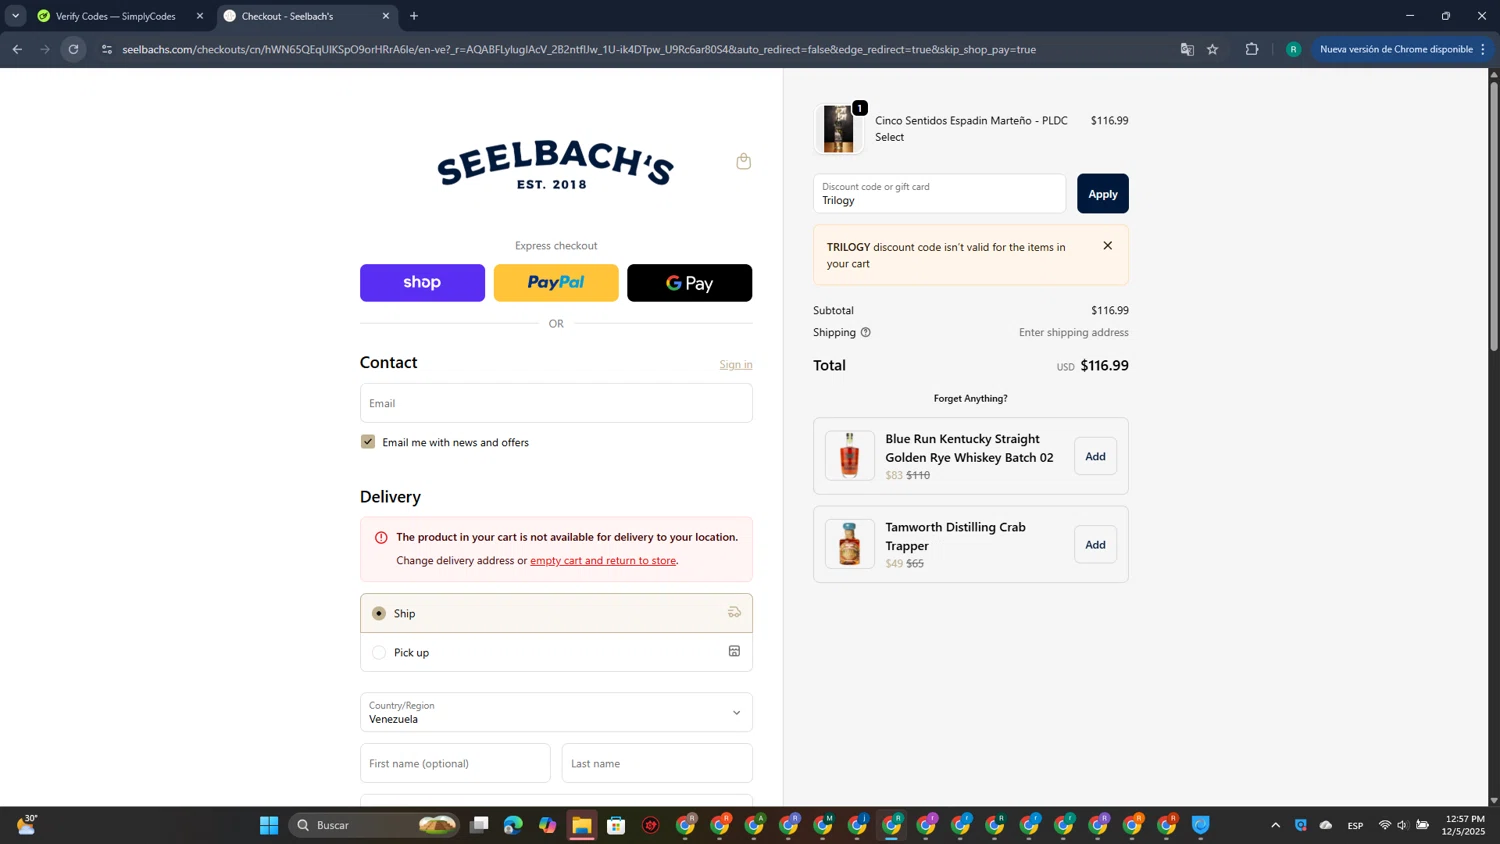The image size is (1500, 844).
Task: Uncheck Email me with news and offers
Action: [x=368, y=442]
